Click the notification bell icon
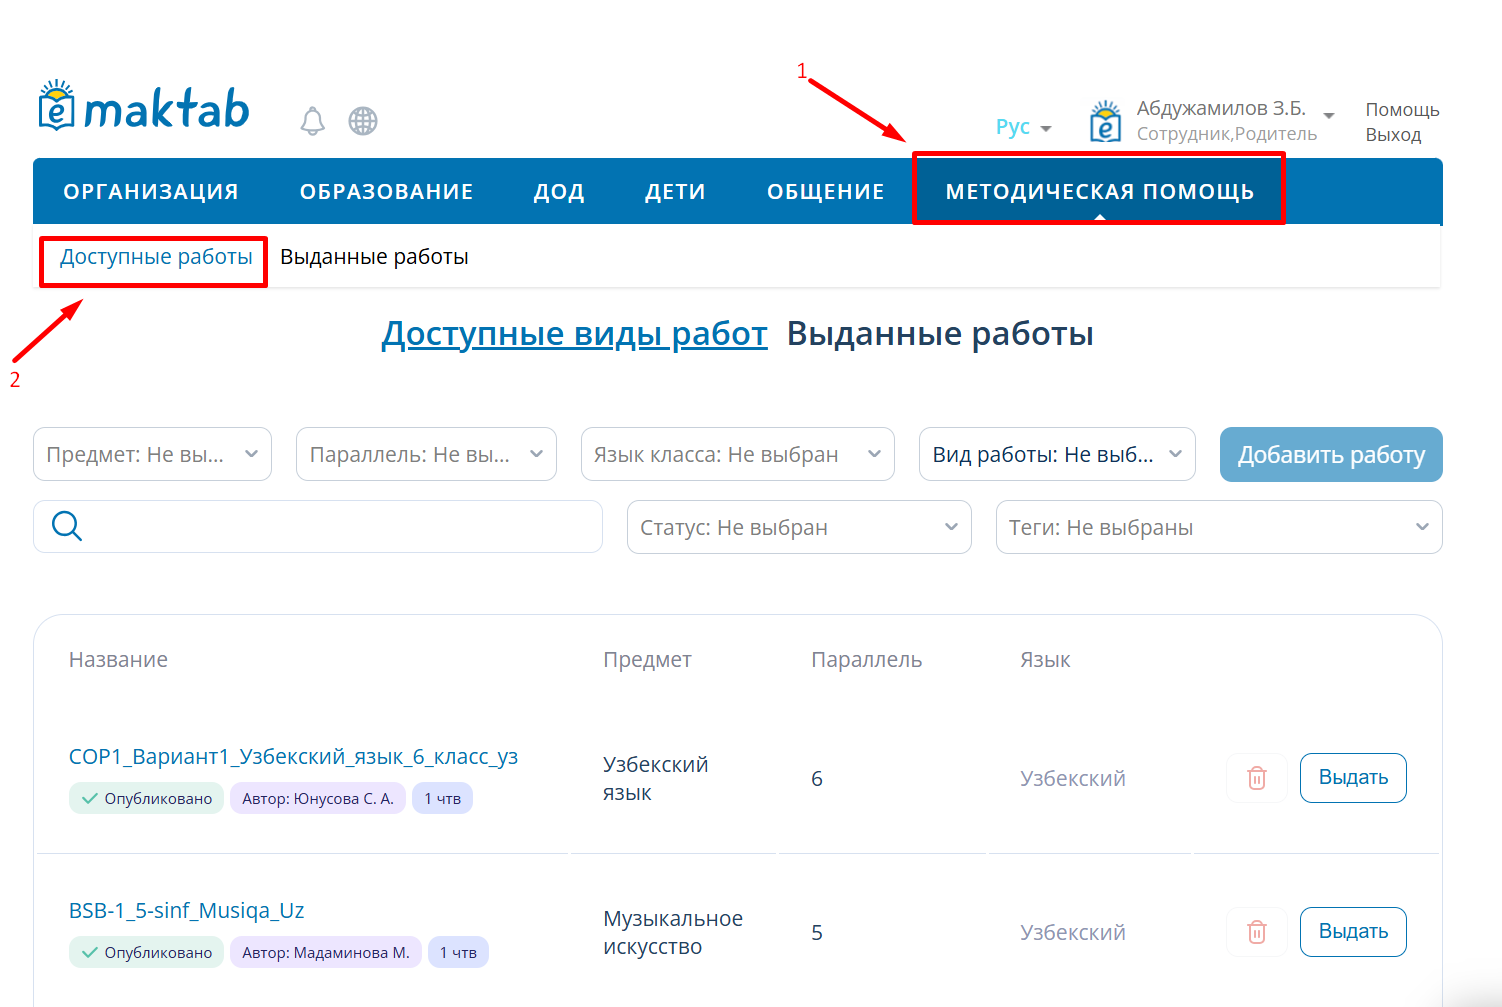This screenshot has width=1502, height=1007. (313, 121)
